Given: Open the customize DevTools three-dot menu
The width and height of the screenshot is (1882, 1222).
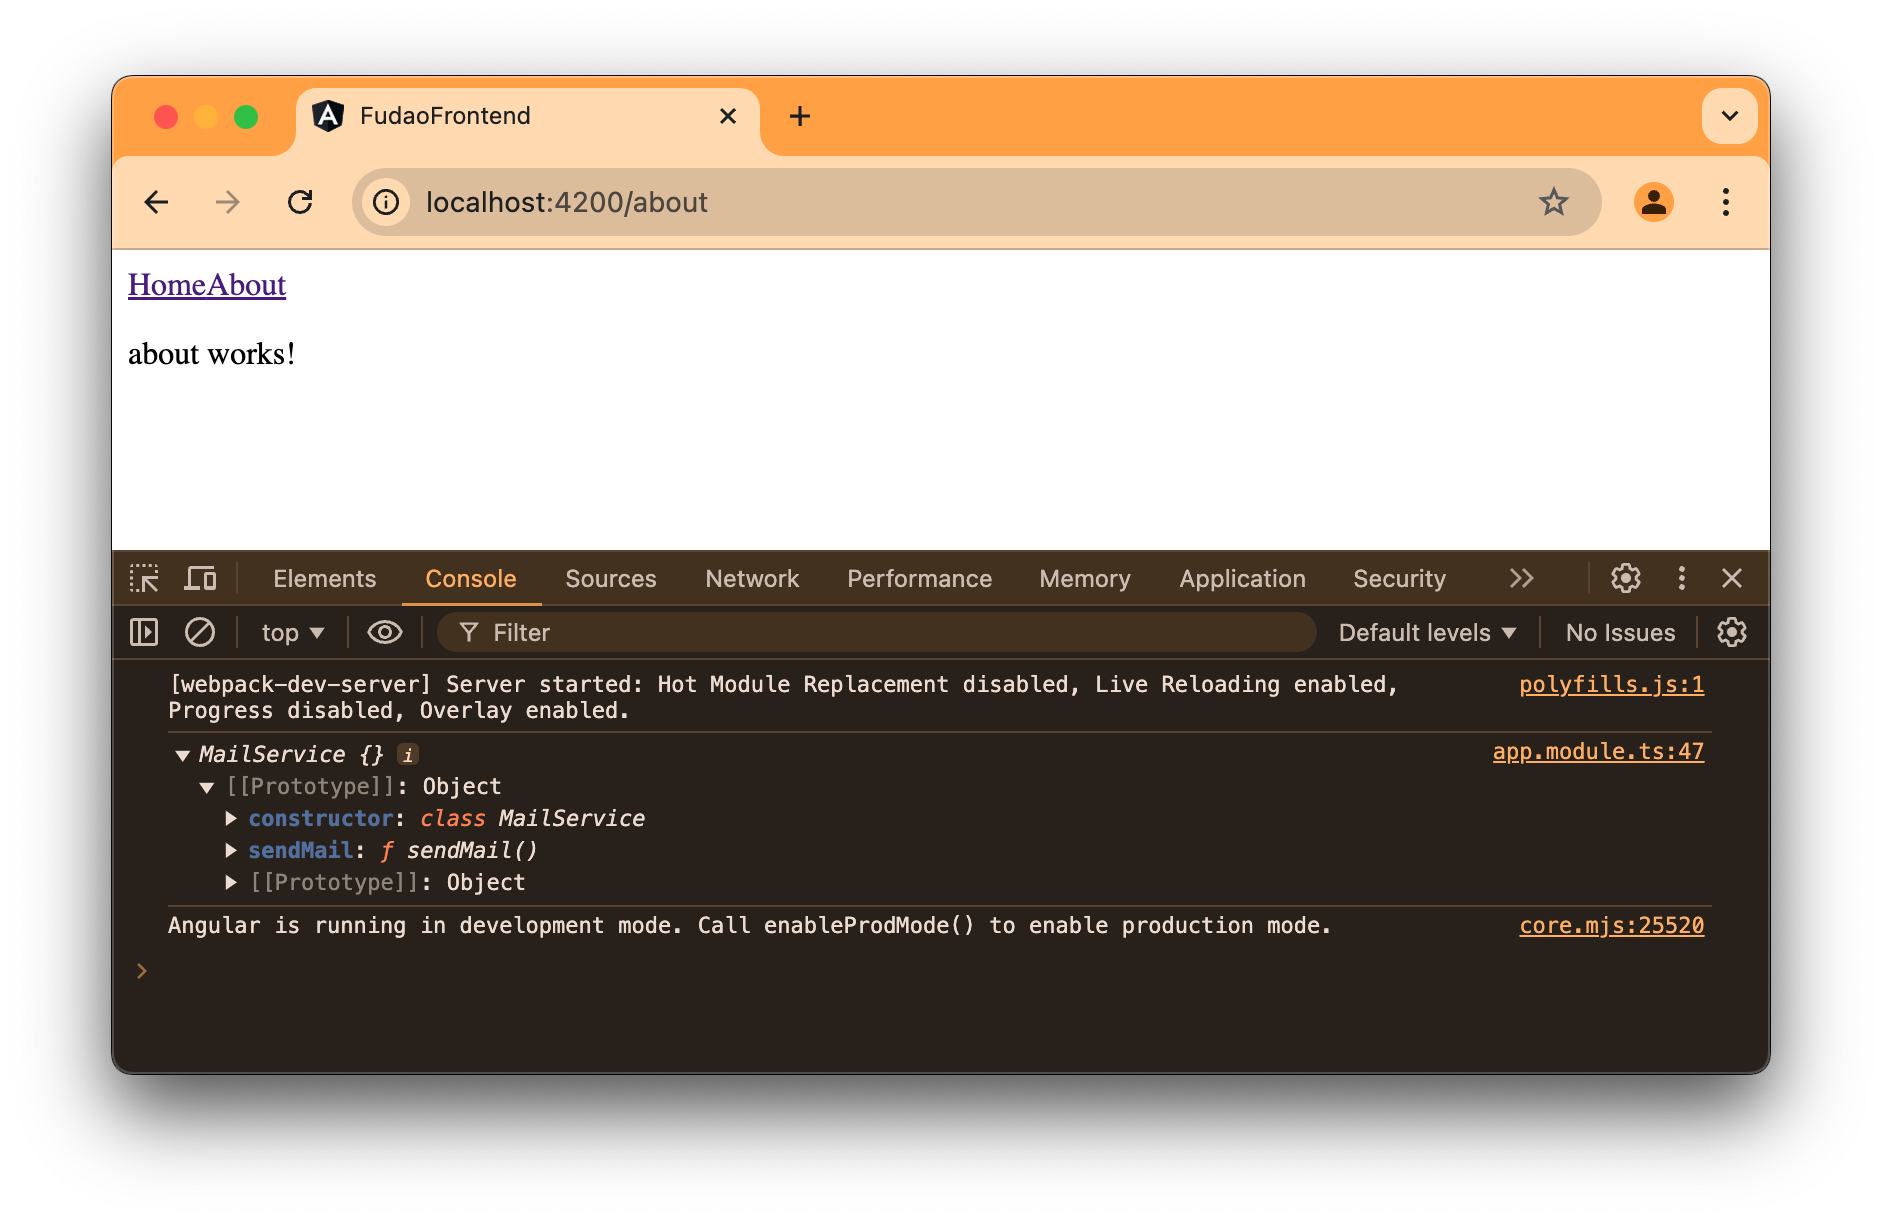Looking at the screenshot, I should [x=1681, y=578].
